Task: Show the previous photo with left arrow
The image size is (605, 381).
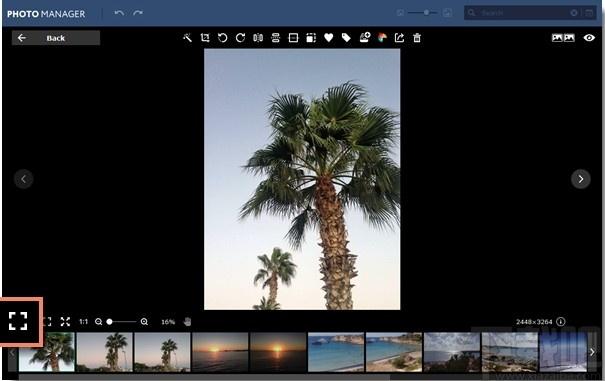Action: click(24, 179)
